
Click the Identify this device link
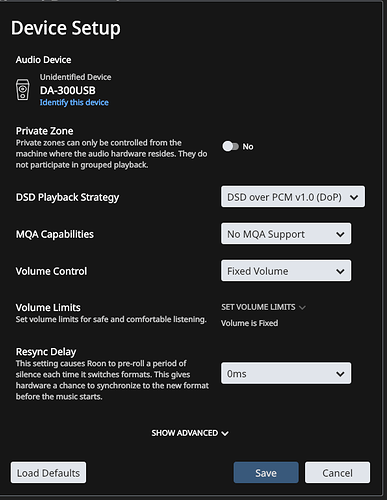click(74, 102)
